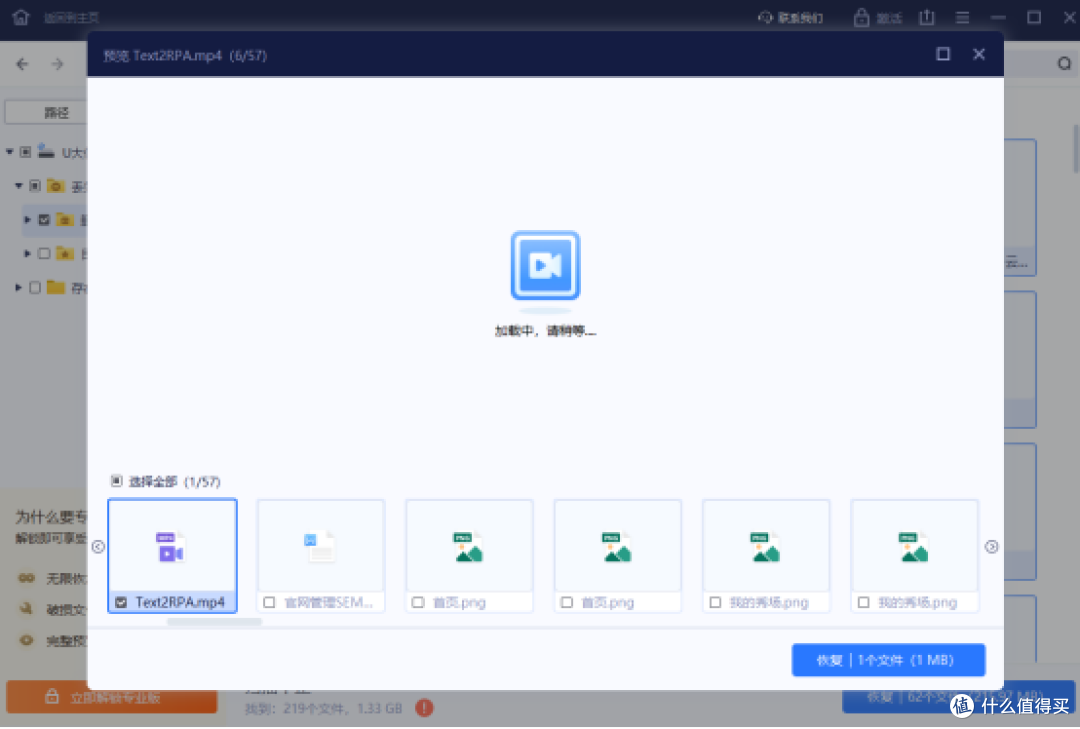1080x729 pixels.
Task: Click the infinity unlimited recovery icon
Action: pos(26,578)
